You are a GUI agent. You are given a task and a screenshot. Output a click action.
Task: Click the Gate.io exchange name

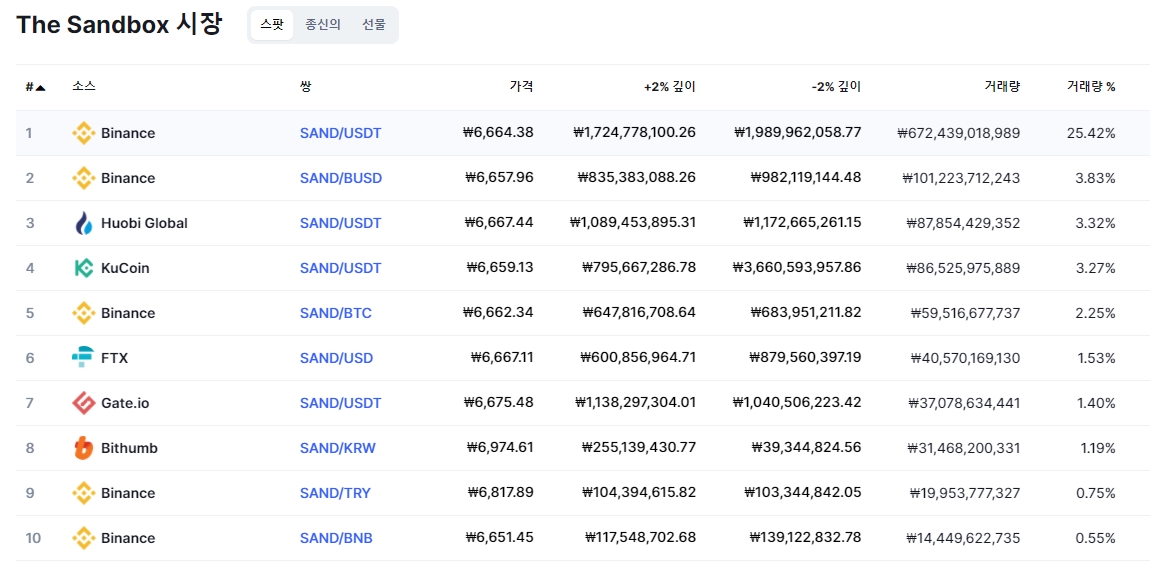point(124,403)
